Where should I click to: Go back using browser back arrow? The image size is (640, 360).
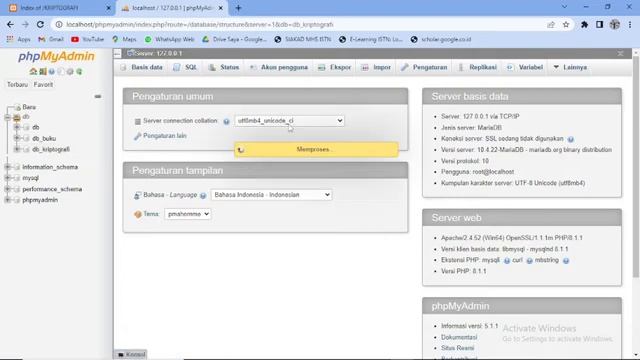[10, 24]
